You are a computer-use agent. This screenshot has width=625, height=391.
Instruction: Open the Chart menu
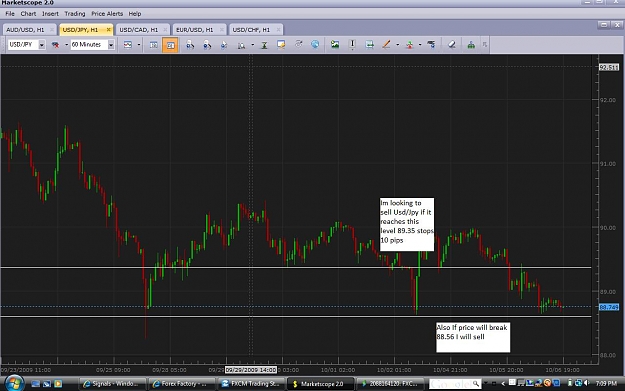click(x=28, y=14)
